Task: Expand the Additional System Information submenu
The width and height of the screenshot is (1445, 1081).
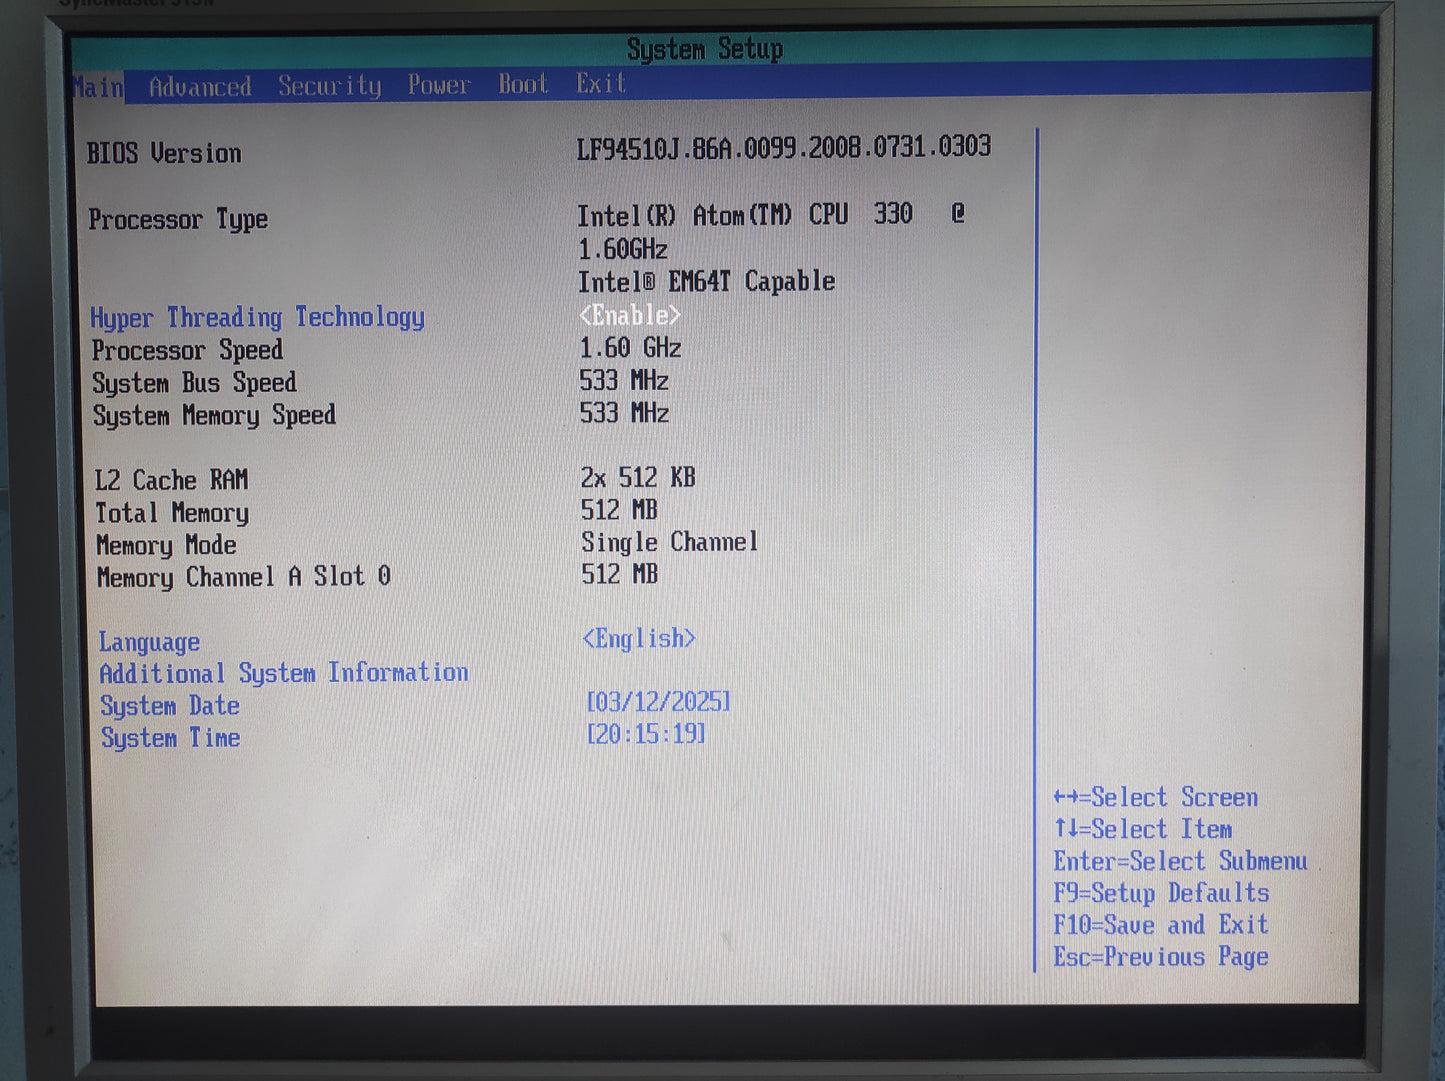Action: 284,673
